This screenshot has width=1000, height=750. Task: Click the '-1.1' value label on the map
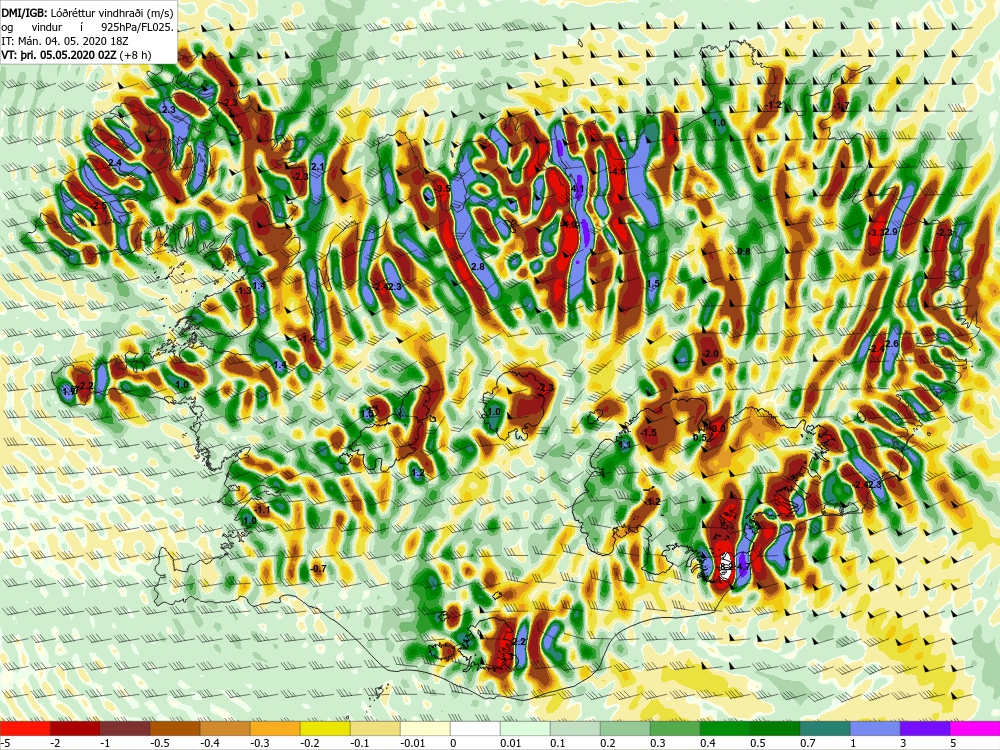(x=262, y=510)
